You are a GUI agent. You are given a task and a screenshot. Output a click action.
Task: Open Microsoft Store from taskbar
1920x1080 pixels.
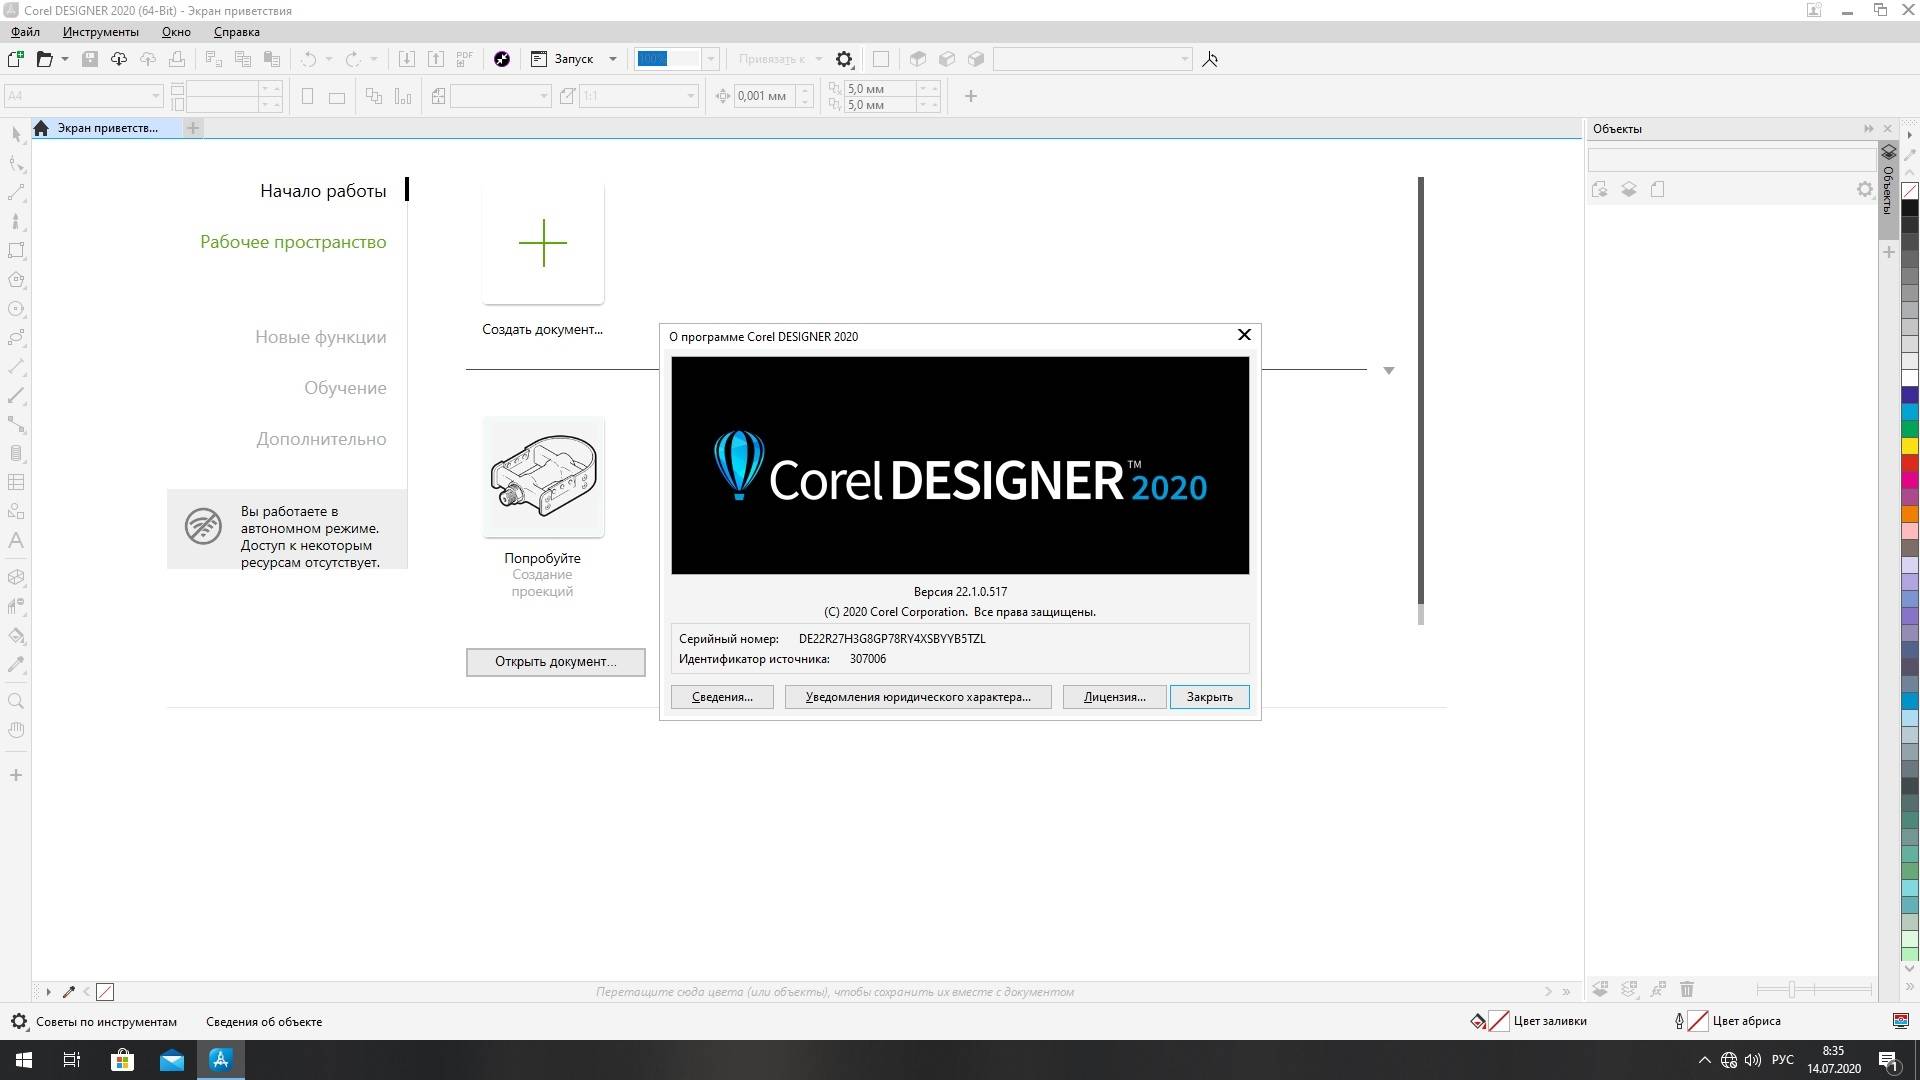click(122, 1060)
